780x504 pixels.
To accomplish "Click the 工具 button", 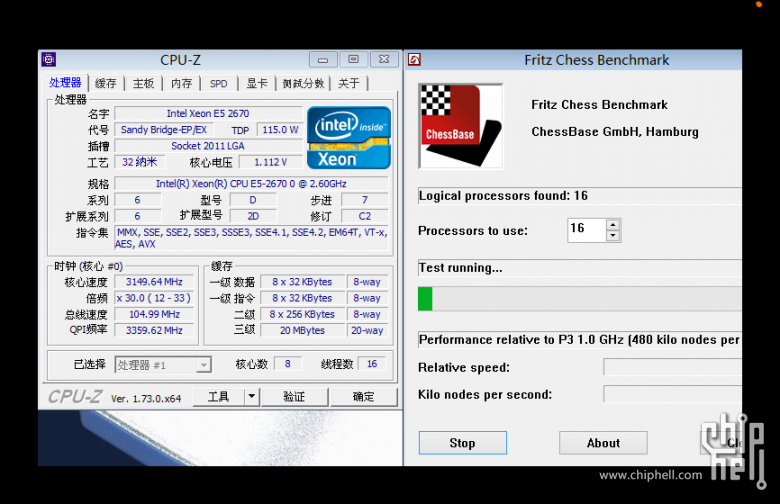I will (218, 397).
